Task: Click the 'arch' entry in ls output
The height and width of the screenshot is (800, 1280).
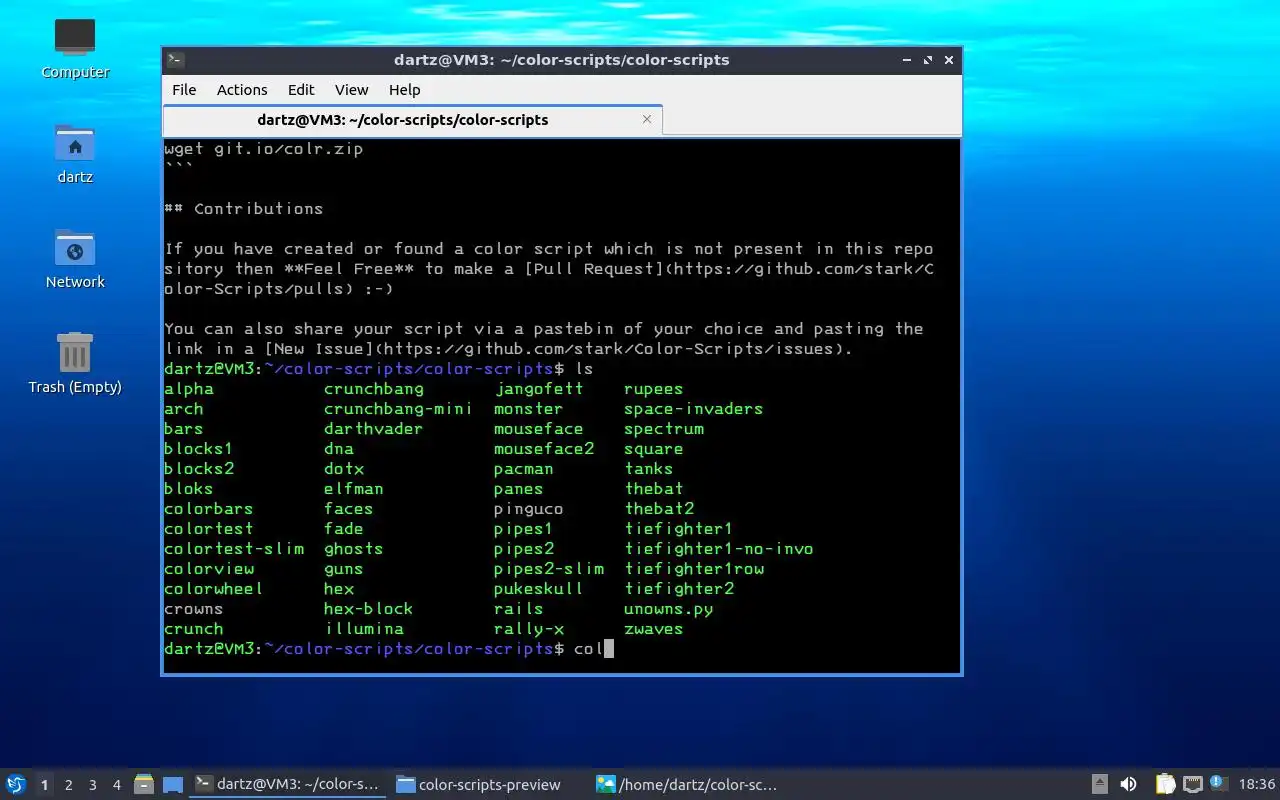Action: pos(184,409)
